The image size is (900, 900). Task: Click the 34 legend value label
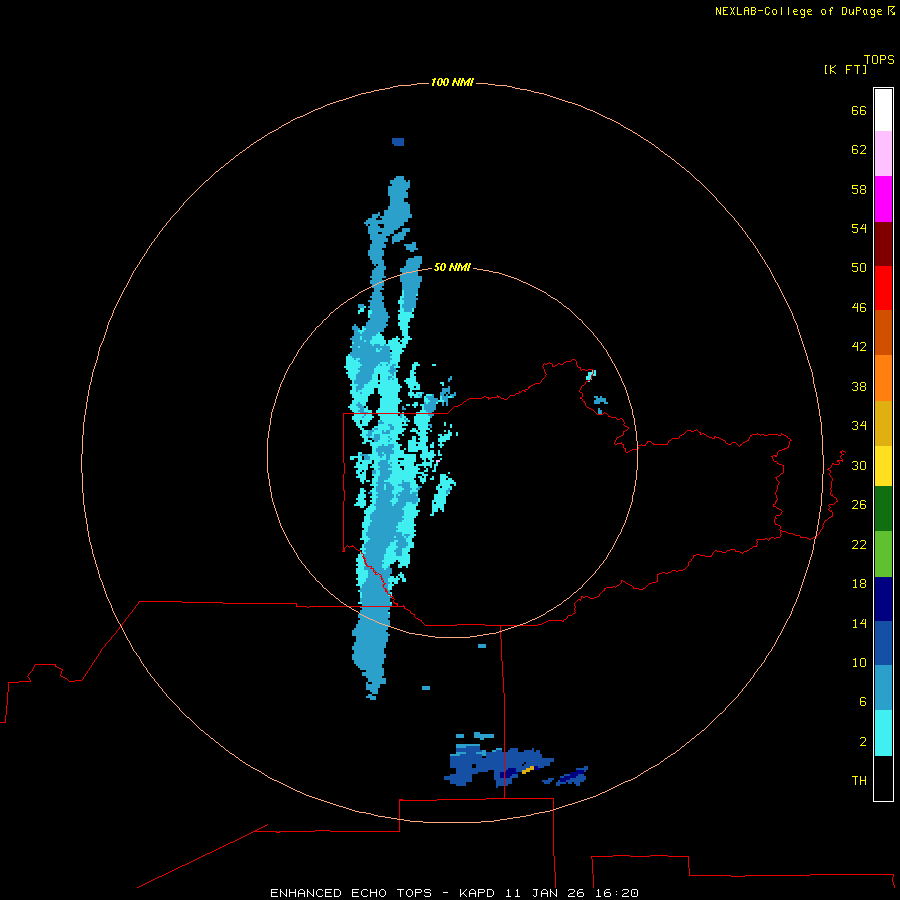(859, 425)
